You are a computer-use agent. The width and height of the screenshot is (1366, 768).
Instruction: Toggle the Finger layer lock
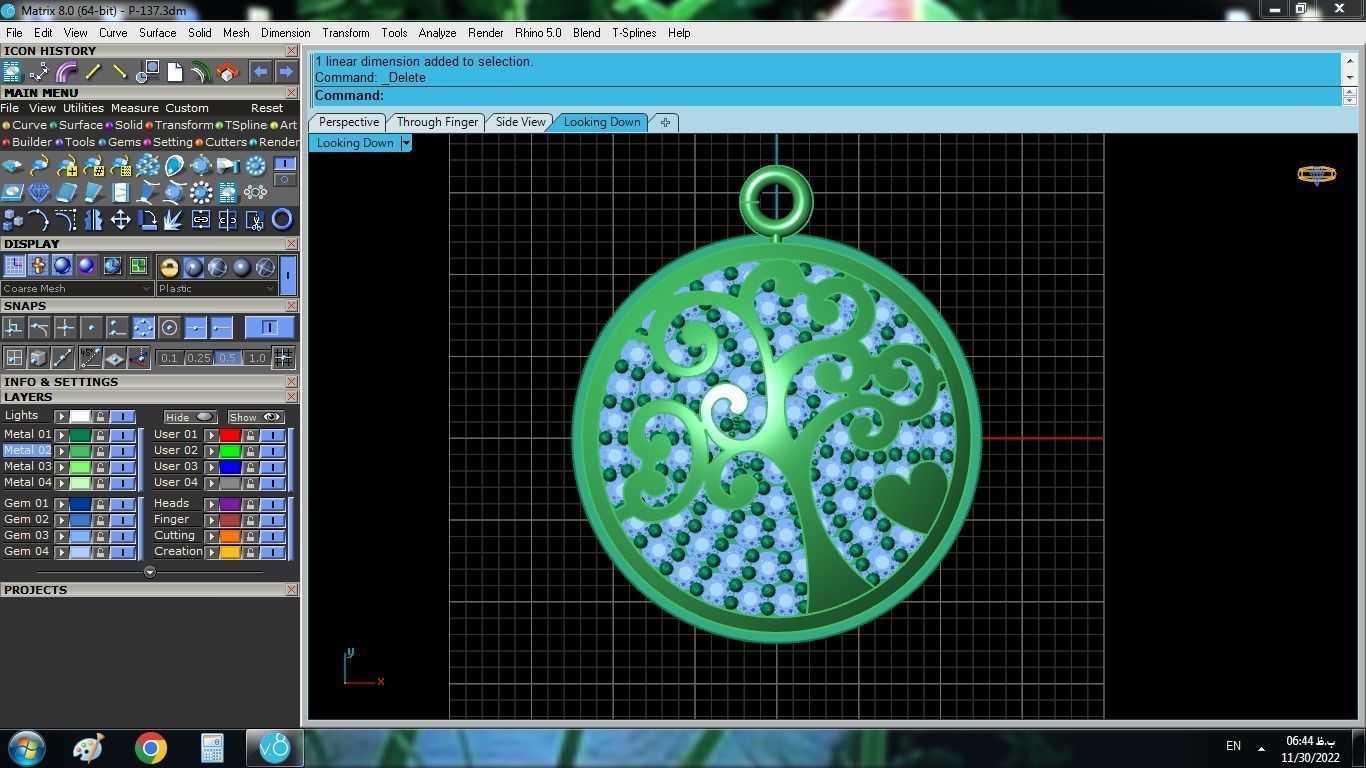click(250, 520)
